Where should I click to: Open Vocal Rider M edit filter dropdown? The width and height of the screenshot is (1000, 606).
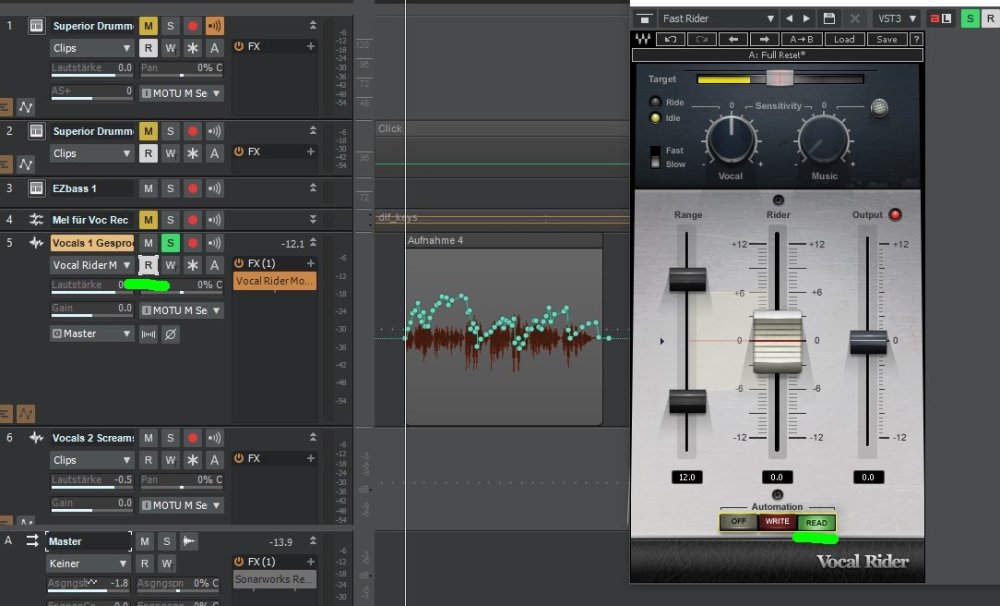point(92,265)
